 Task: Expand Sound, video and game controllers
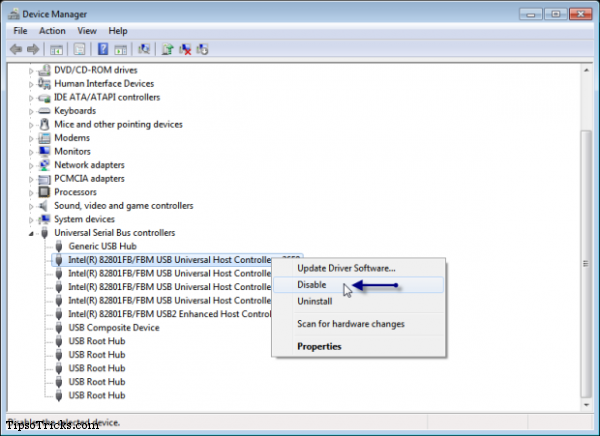tap(31, 206)
